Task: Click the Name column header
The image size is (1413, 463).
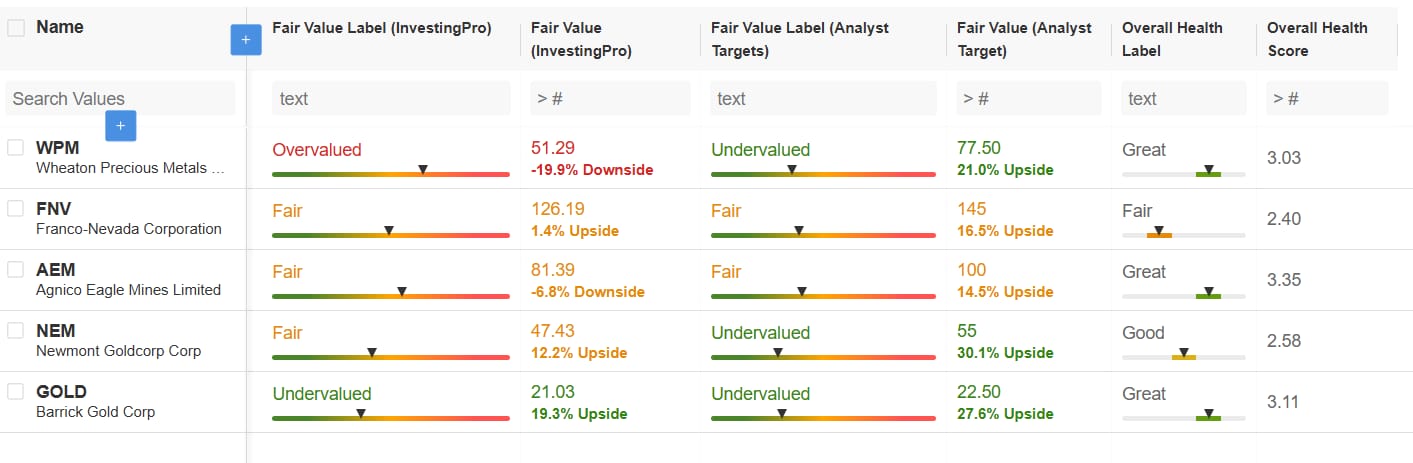Action: pyautogui.click(x=60, y=27)
